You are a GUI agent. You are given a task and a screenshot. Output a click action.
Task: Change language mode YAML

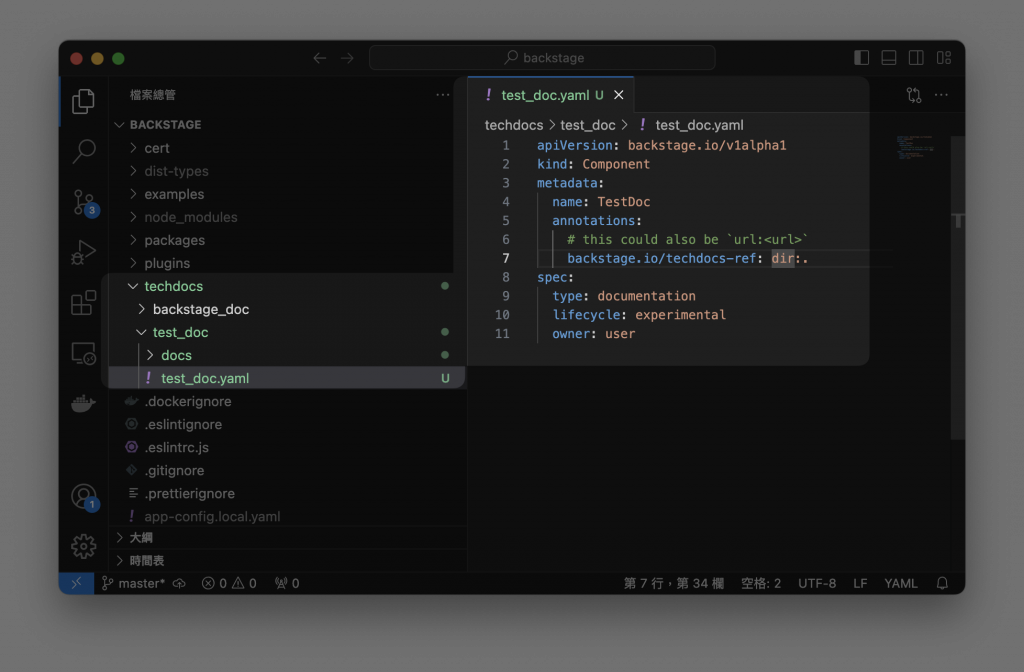[901, 583]
